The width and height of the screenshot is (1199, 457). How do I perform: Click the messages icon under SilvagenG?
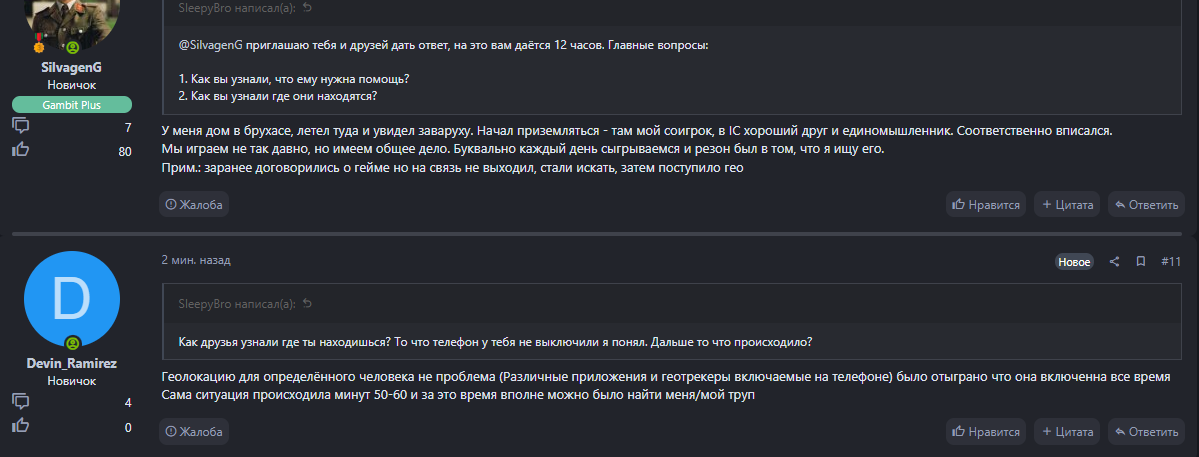pos(20,126)
